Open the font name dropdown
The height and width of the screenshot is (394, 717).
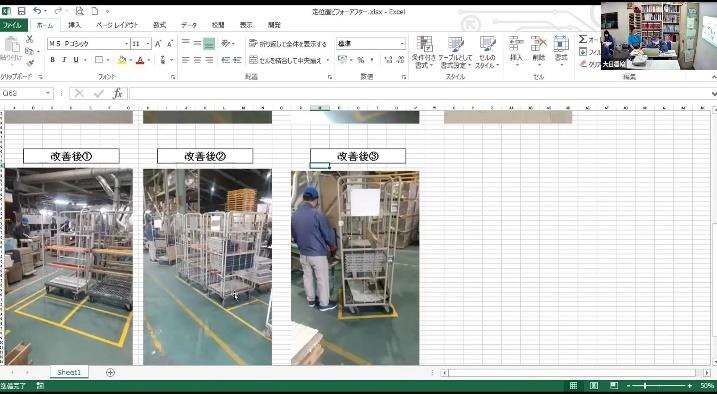pos(127,43)
